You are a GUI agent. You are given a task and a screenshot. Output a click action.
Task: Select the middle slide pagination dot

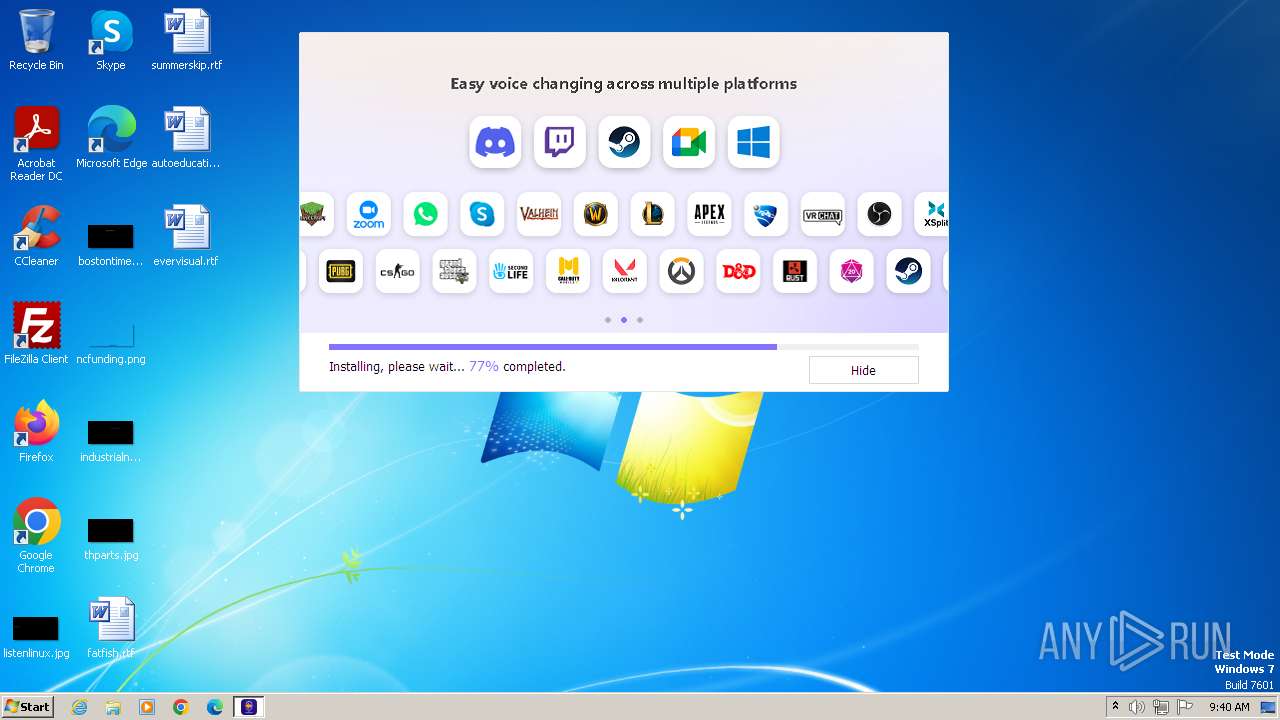624,320
